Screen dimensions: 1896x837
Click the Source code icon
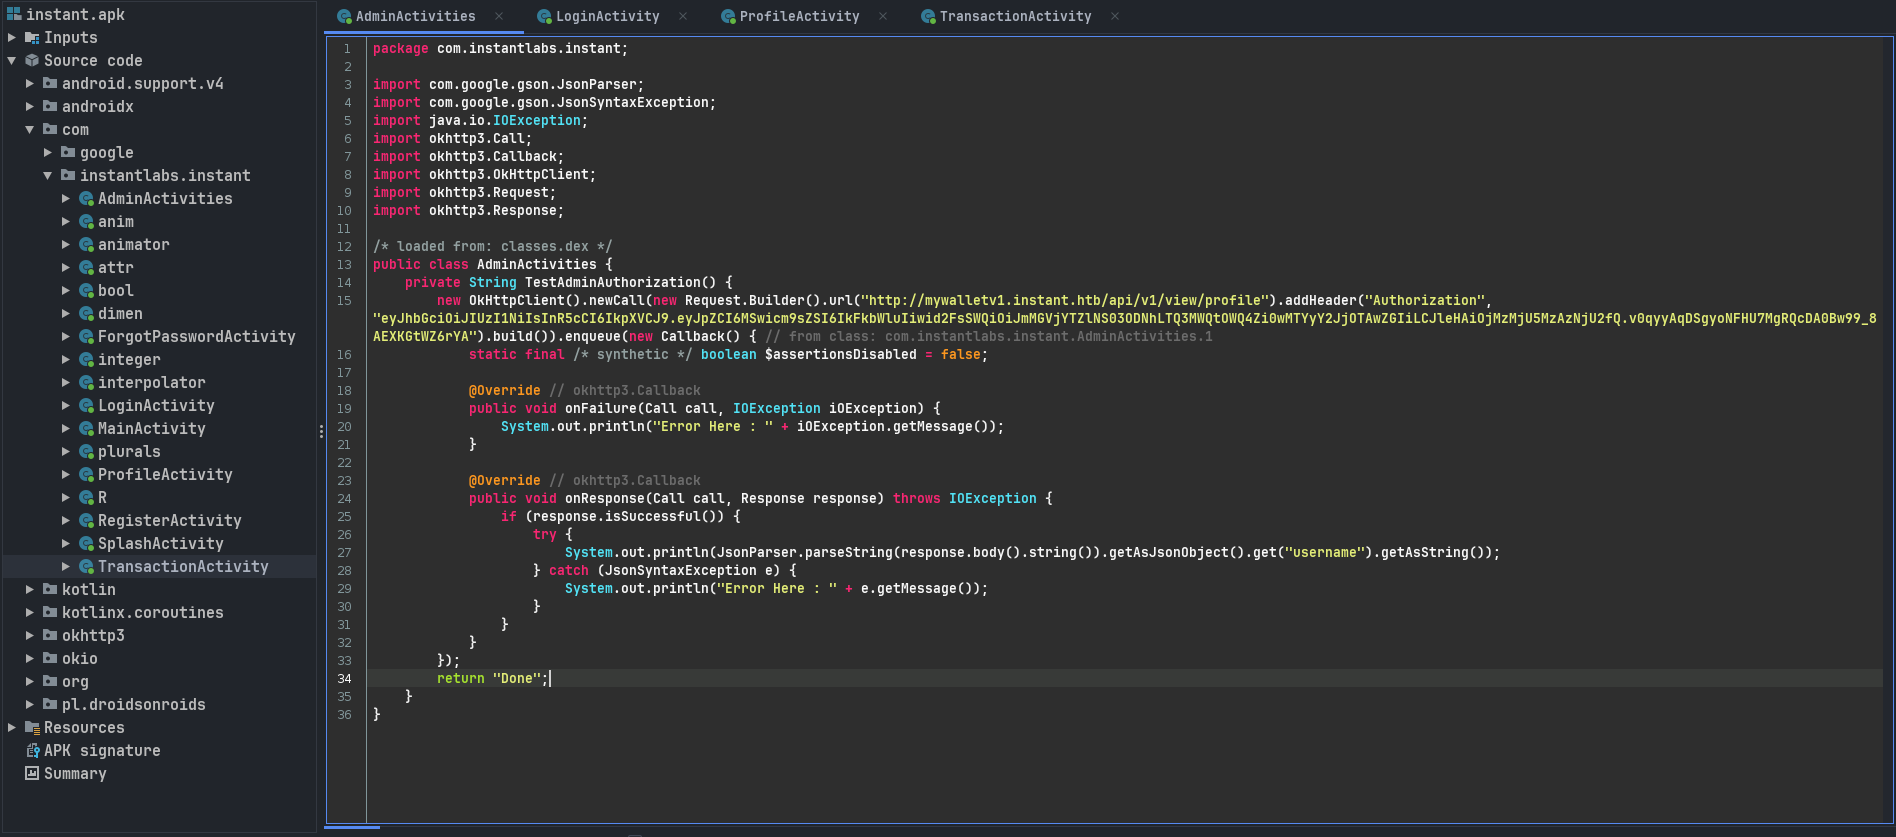pyautogui.click(x=32, y=61)
